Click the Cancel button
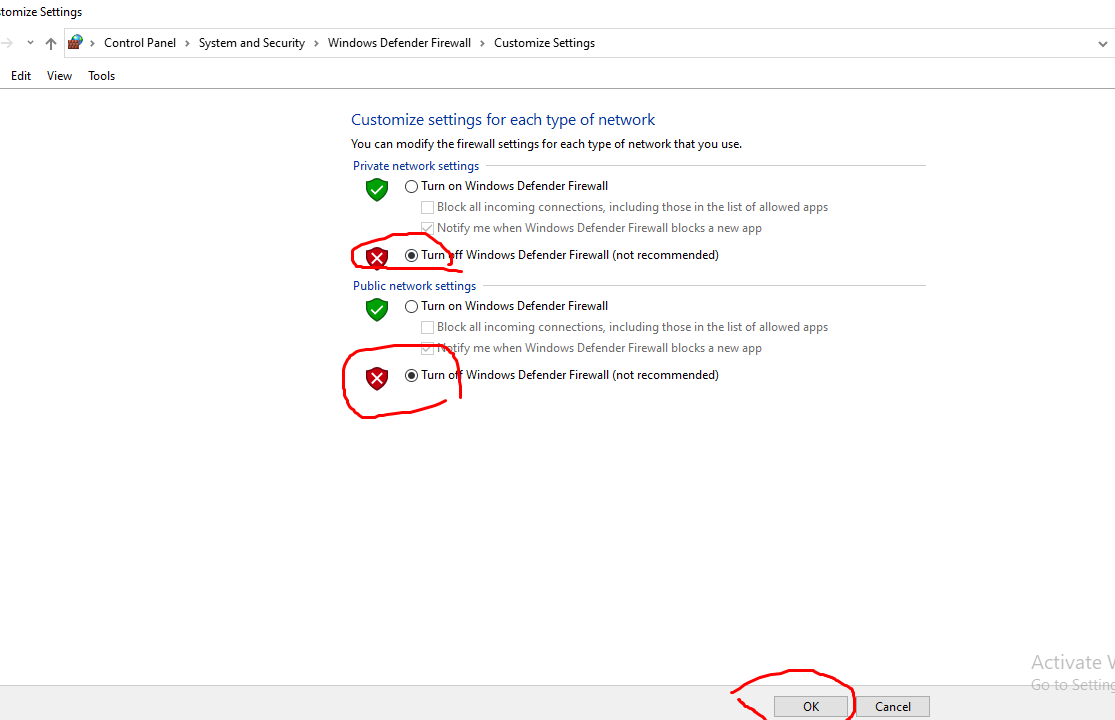Image resolution: width=1115 pixels, height=720 pixels. [892, 706]
